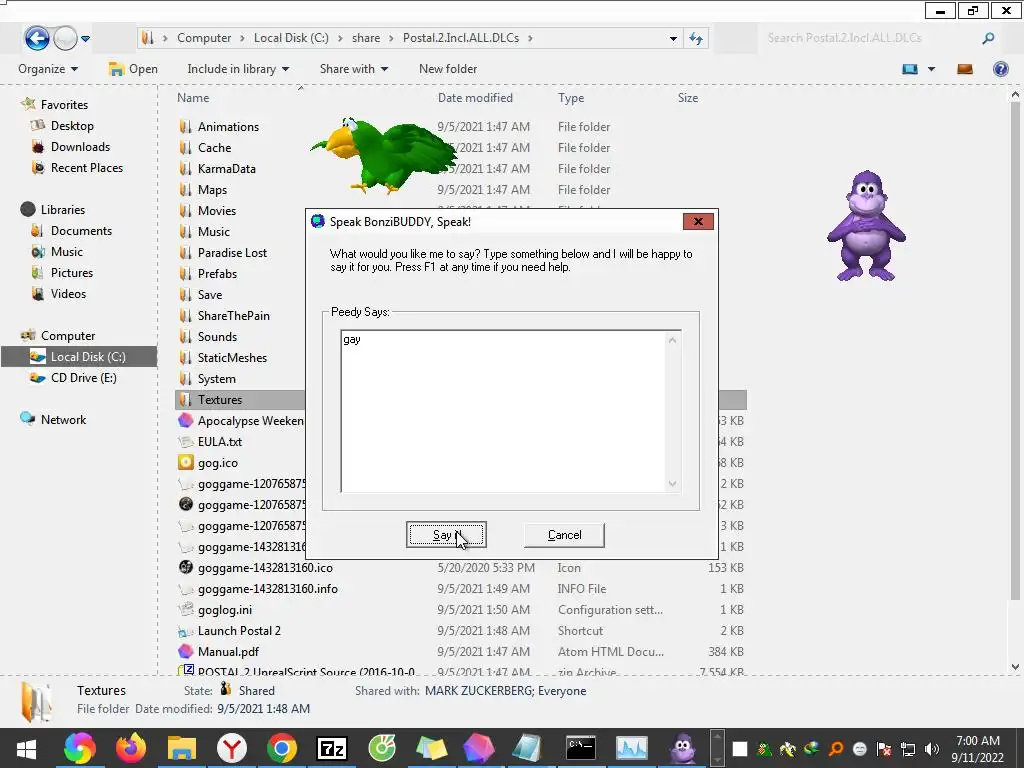The width and height of the screenshot is (1024, 768).
Task: Expand the chevron after Postal.2.Incl.ALL.DLCs breadcrumb
Action: pyautogui.click(x=530, y=38)
